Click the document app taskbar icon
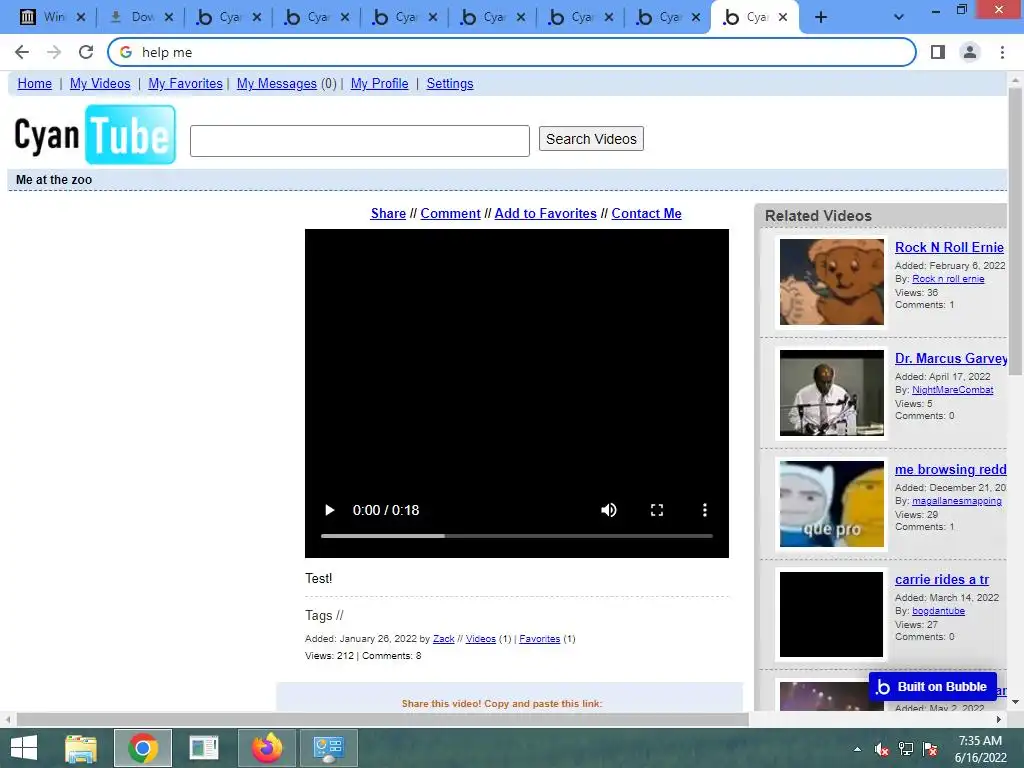This screenshot has width=1024, height=768. click(204, 748)
